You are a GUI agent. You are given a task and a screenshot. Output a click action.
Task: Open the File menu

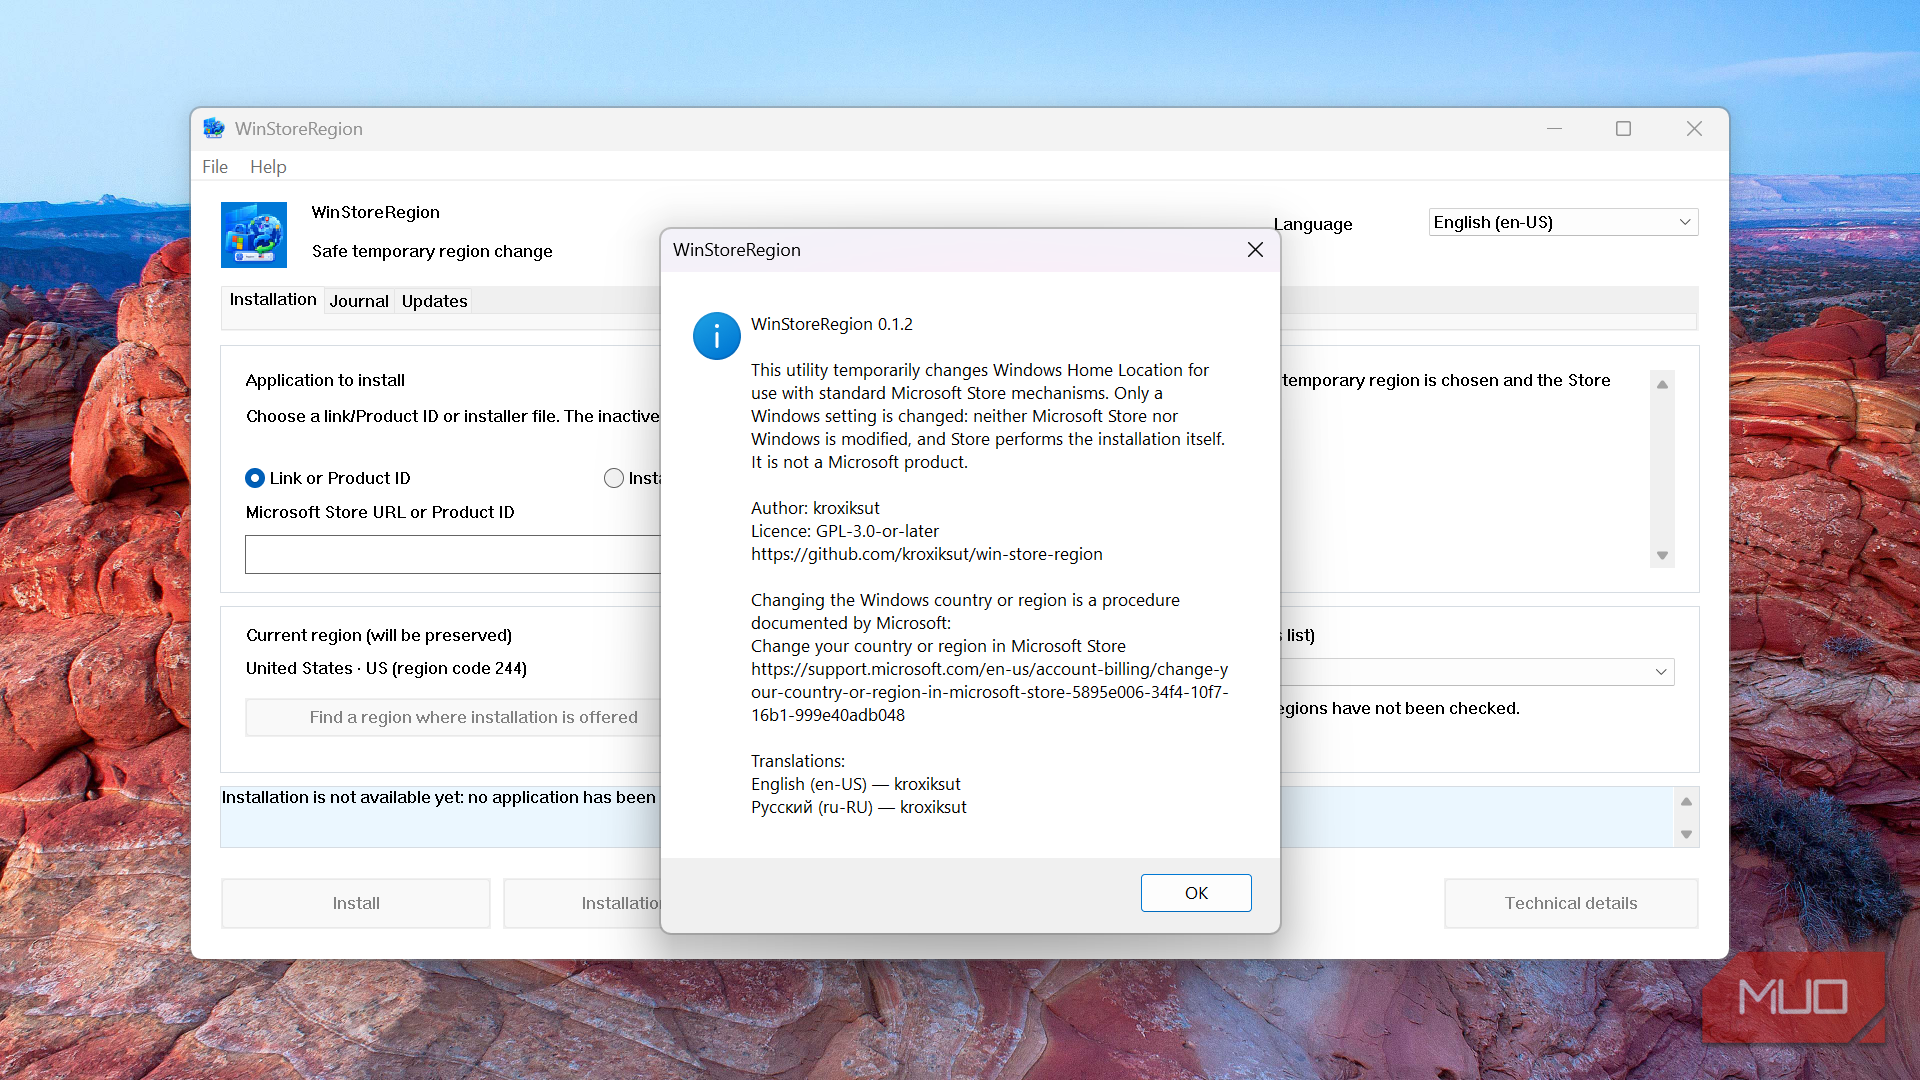pyautogui.click(x=215, y=167)
